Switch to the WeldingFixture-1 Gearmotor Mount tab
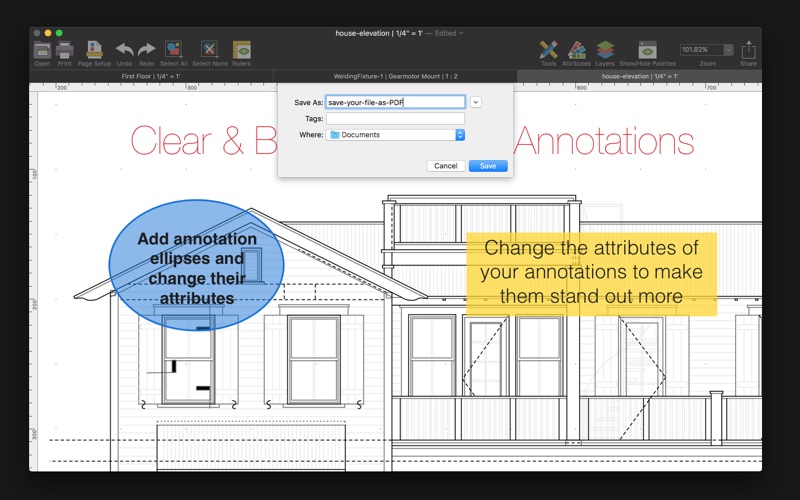This screenshot has width=800, height=500. click(x=395, y=76)
